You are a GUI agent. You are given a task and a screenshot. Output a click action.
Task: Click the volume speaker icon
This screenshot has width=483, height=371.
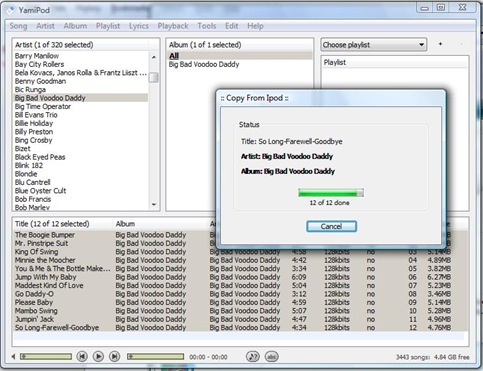[x=13, y=357]
